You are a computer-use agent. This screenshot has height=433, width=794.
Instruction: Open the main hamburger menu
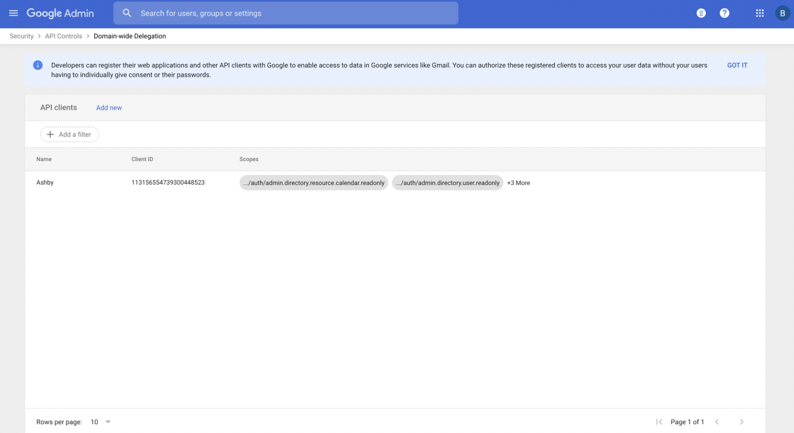14,13
